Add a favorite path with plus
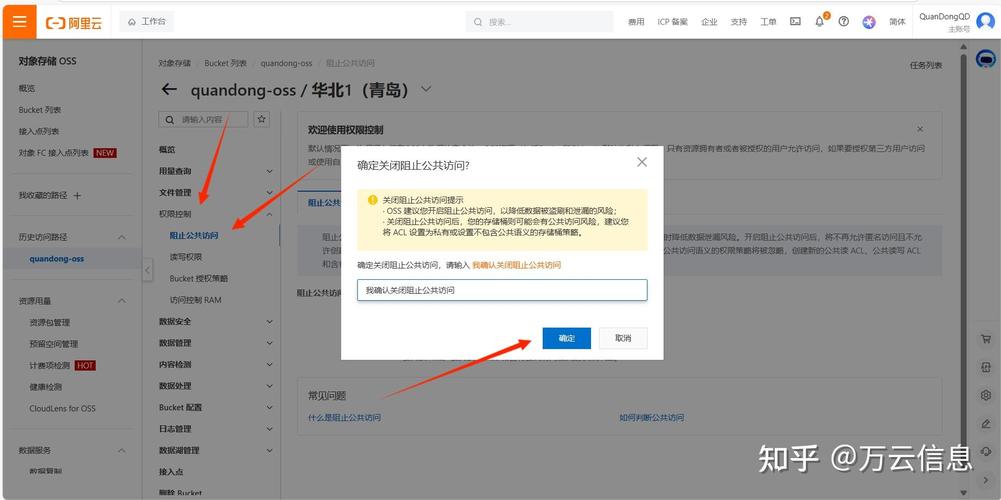This screenshot has width=1001, height=500. coord(77,195)
